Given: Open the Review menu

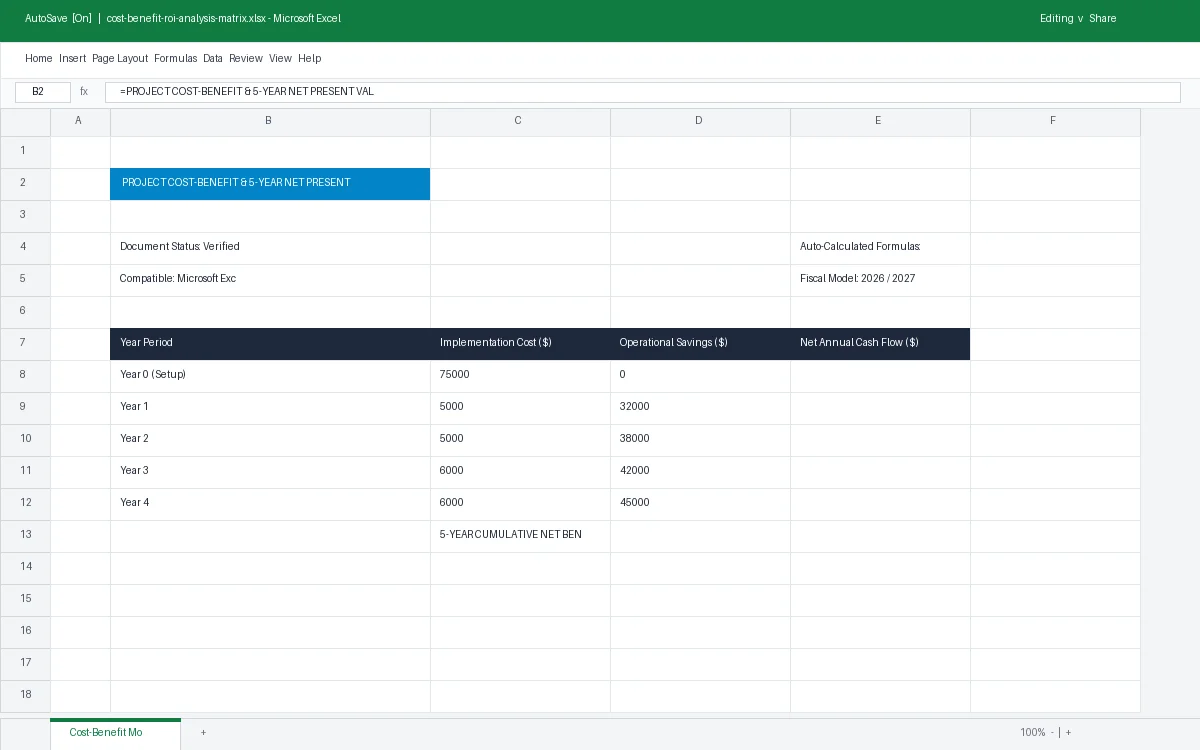Looking at the screenshot, I should (x=246, y=59).
